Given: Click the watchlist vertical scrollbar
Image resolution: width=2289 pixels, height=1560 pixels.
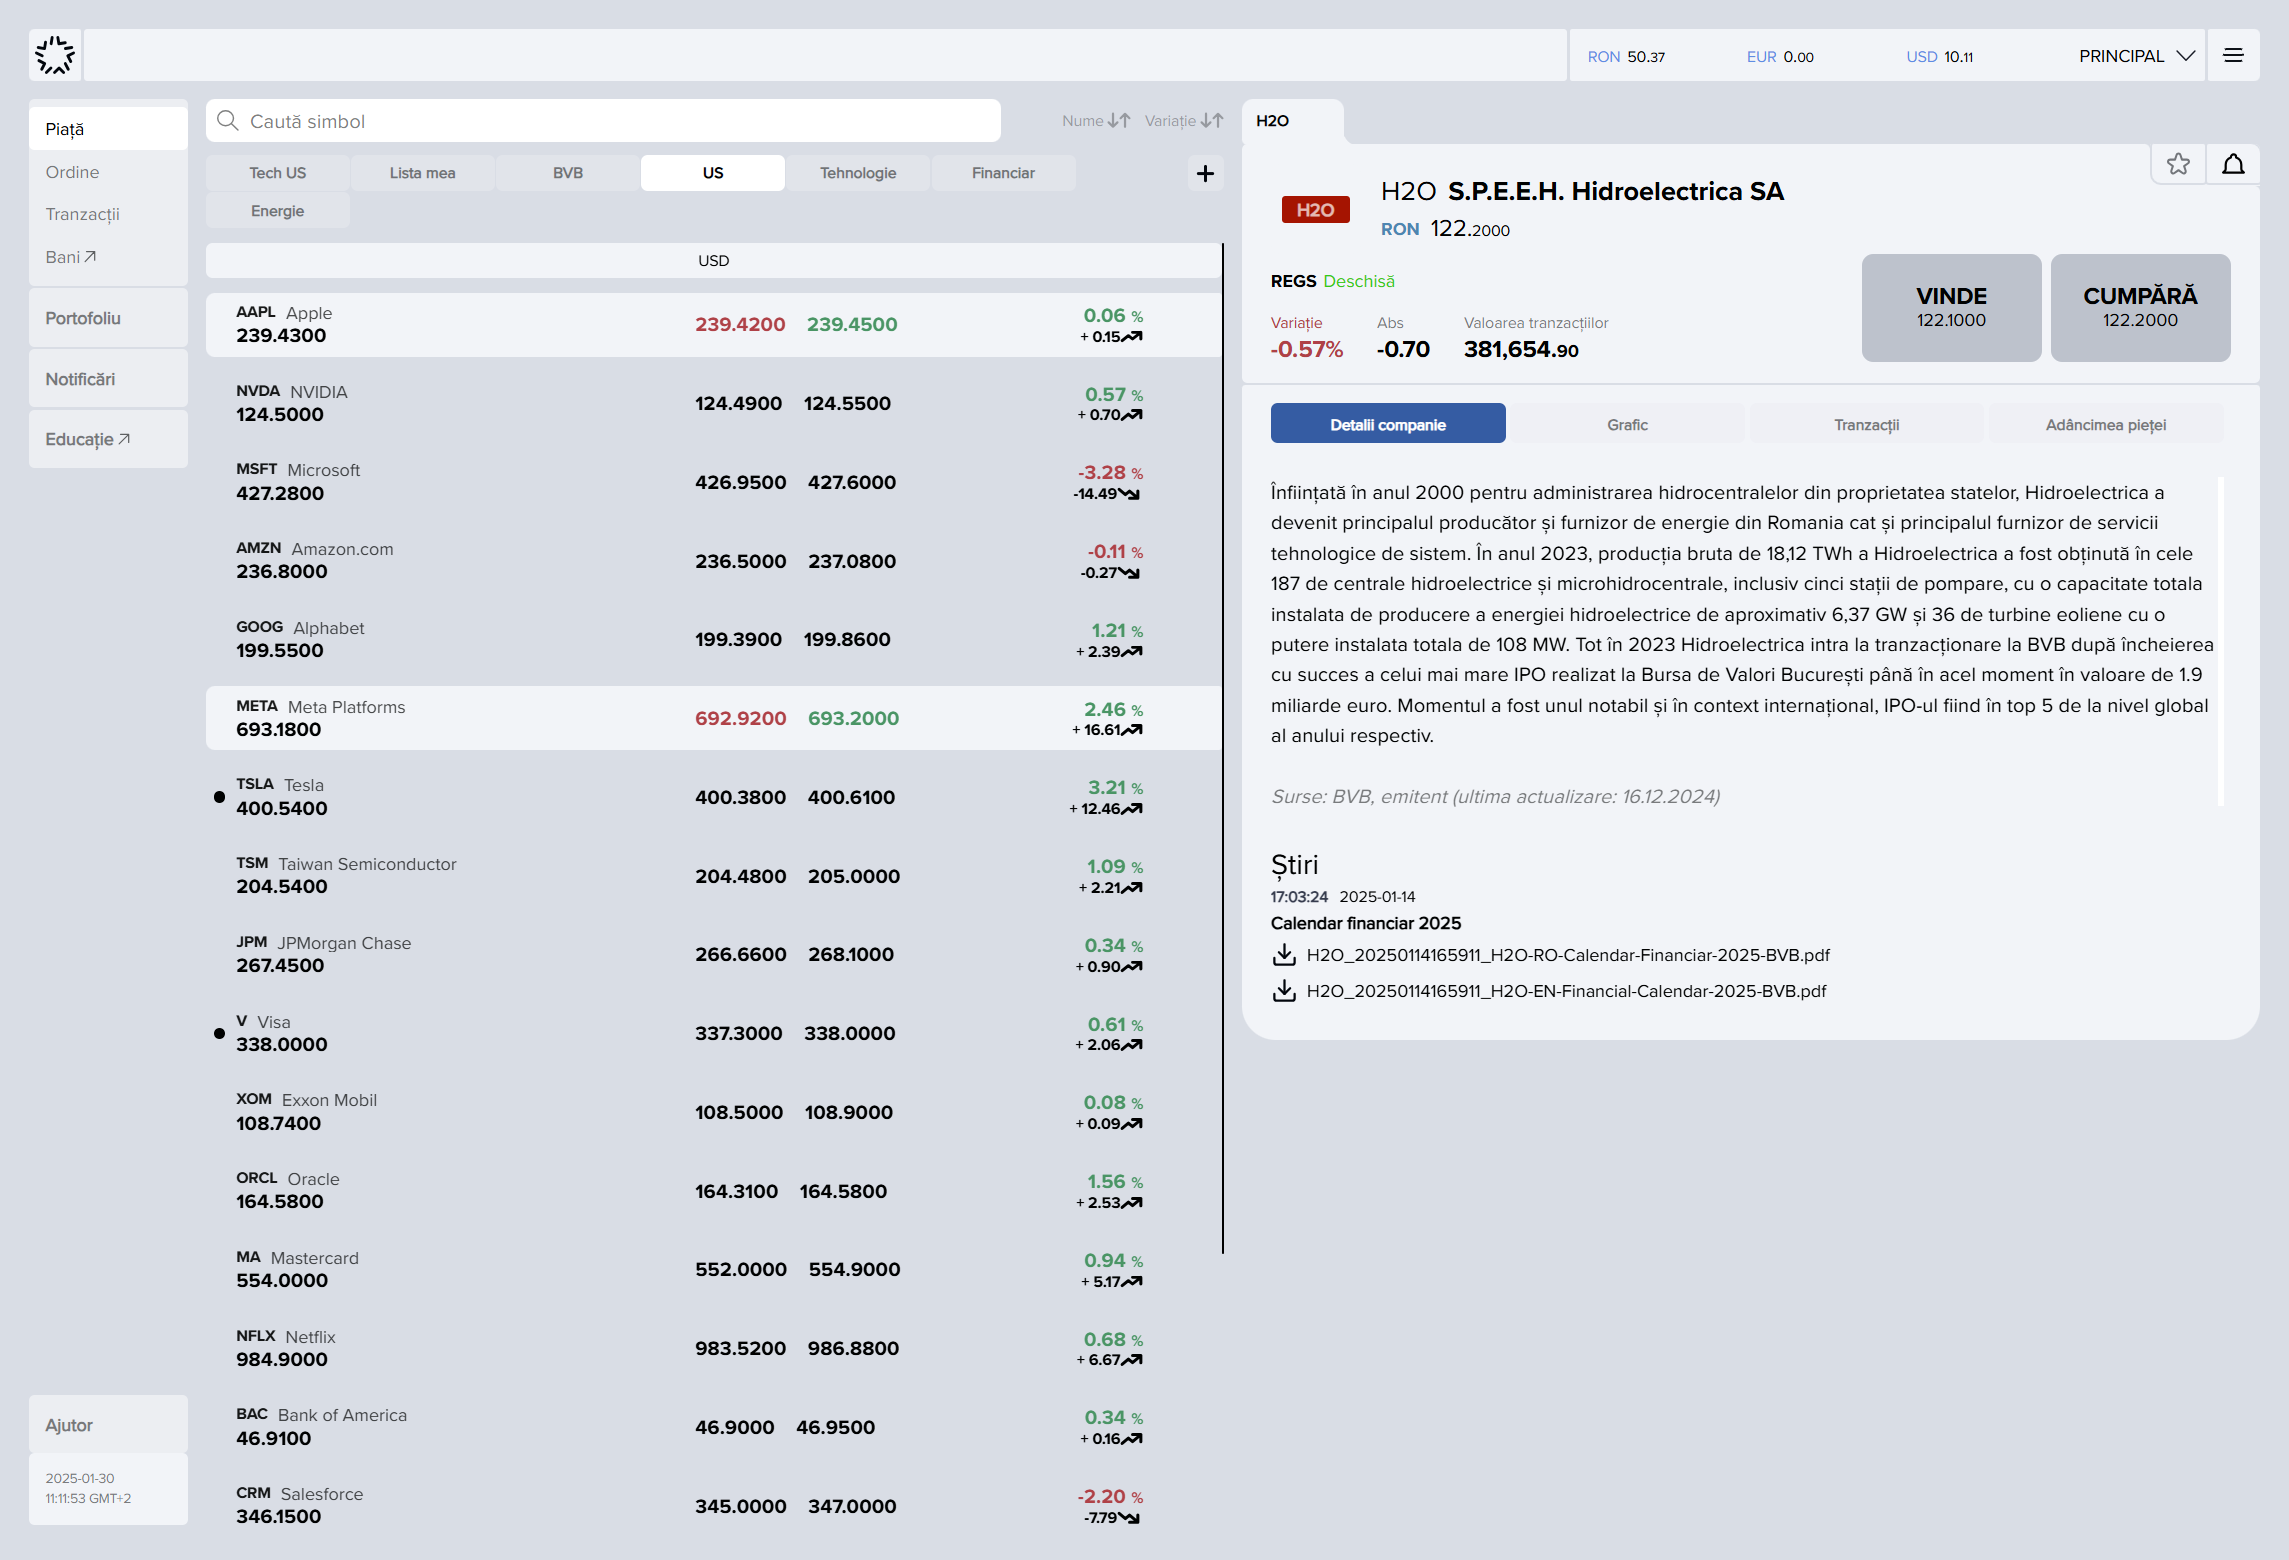Looking at the screenshot, I should pyautogui.click(x=1222, y=748).
